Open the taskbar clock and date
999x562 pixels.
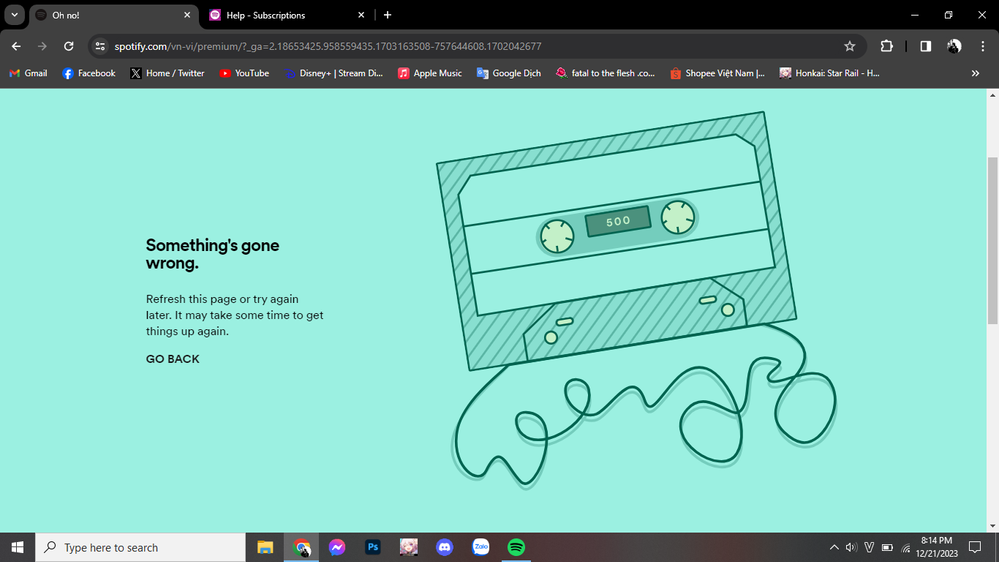(x=936, y=547)
